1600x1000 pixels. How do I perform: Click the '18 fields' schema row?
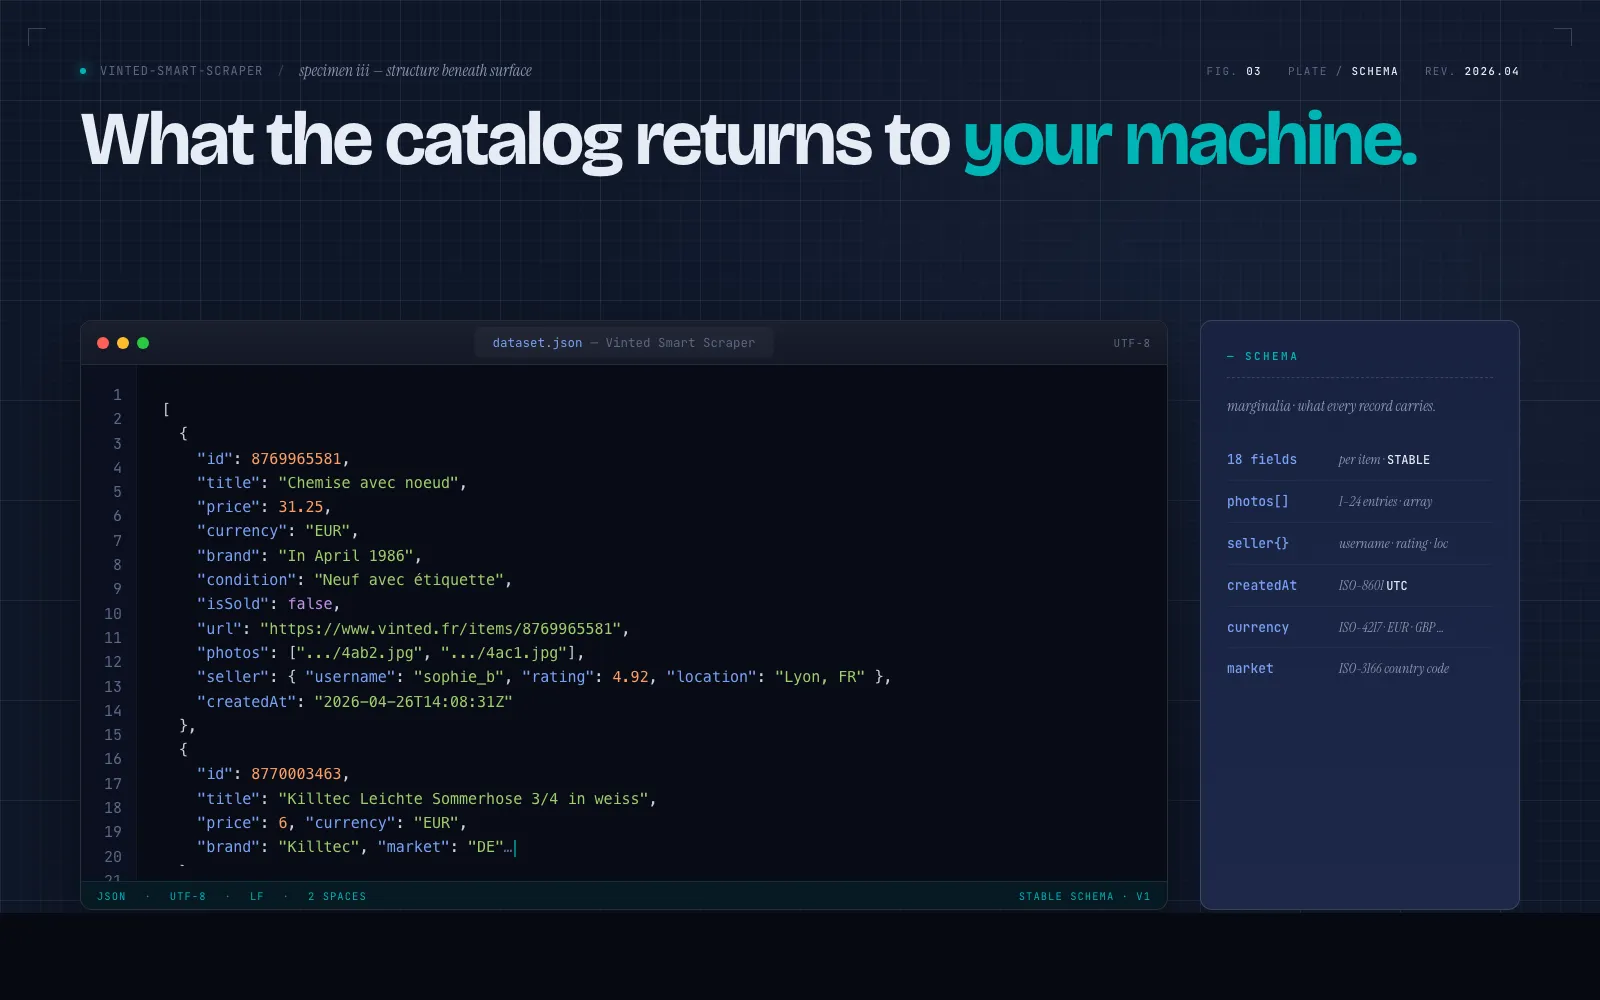tap(1360, 460)
